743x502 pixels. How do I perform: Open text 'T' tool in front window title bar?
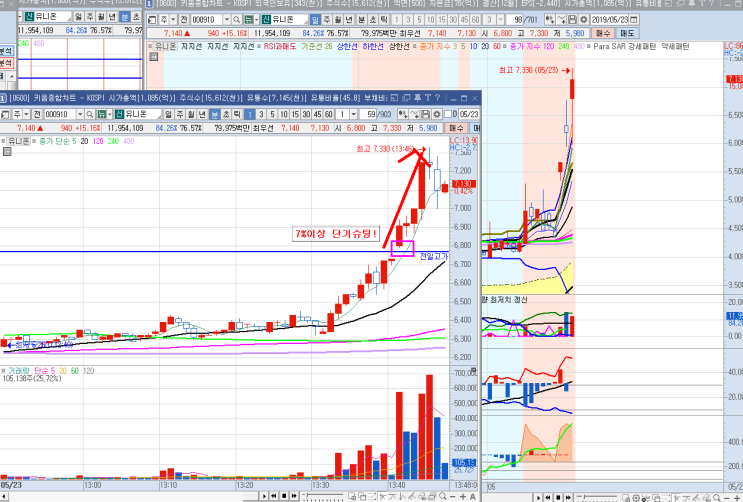click(x=427, y=98)
